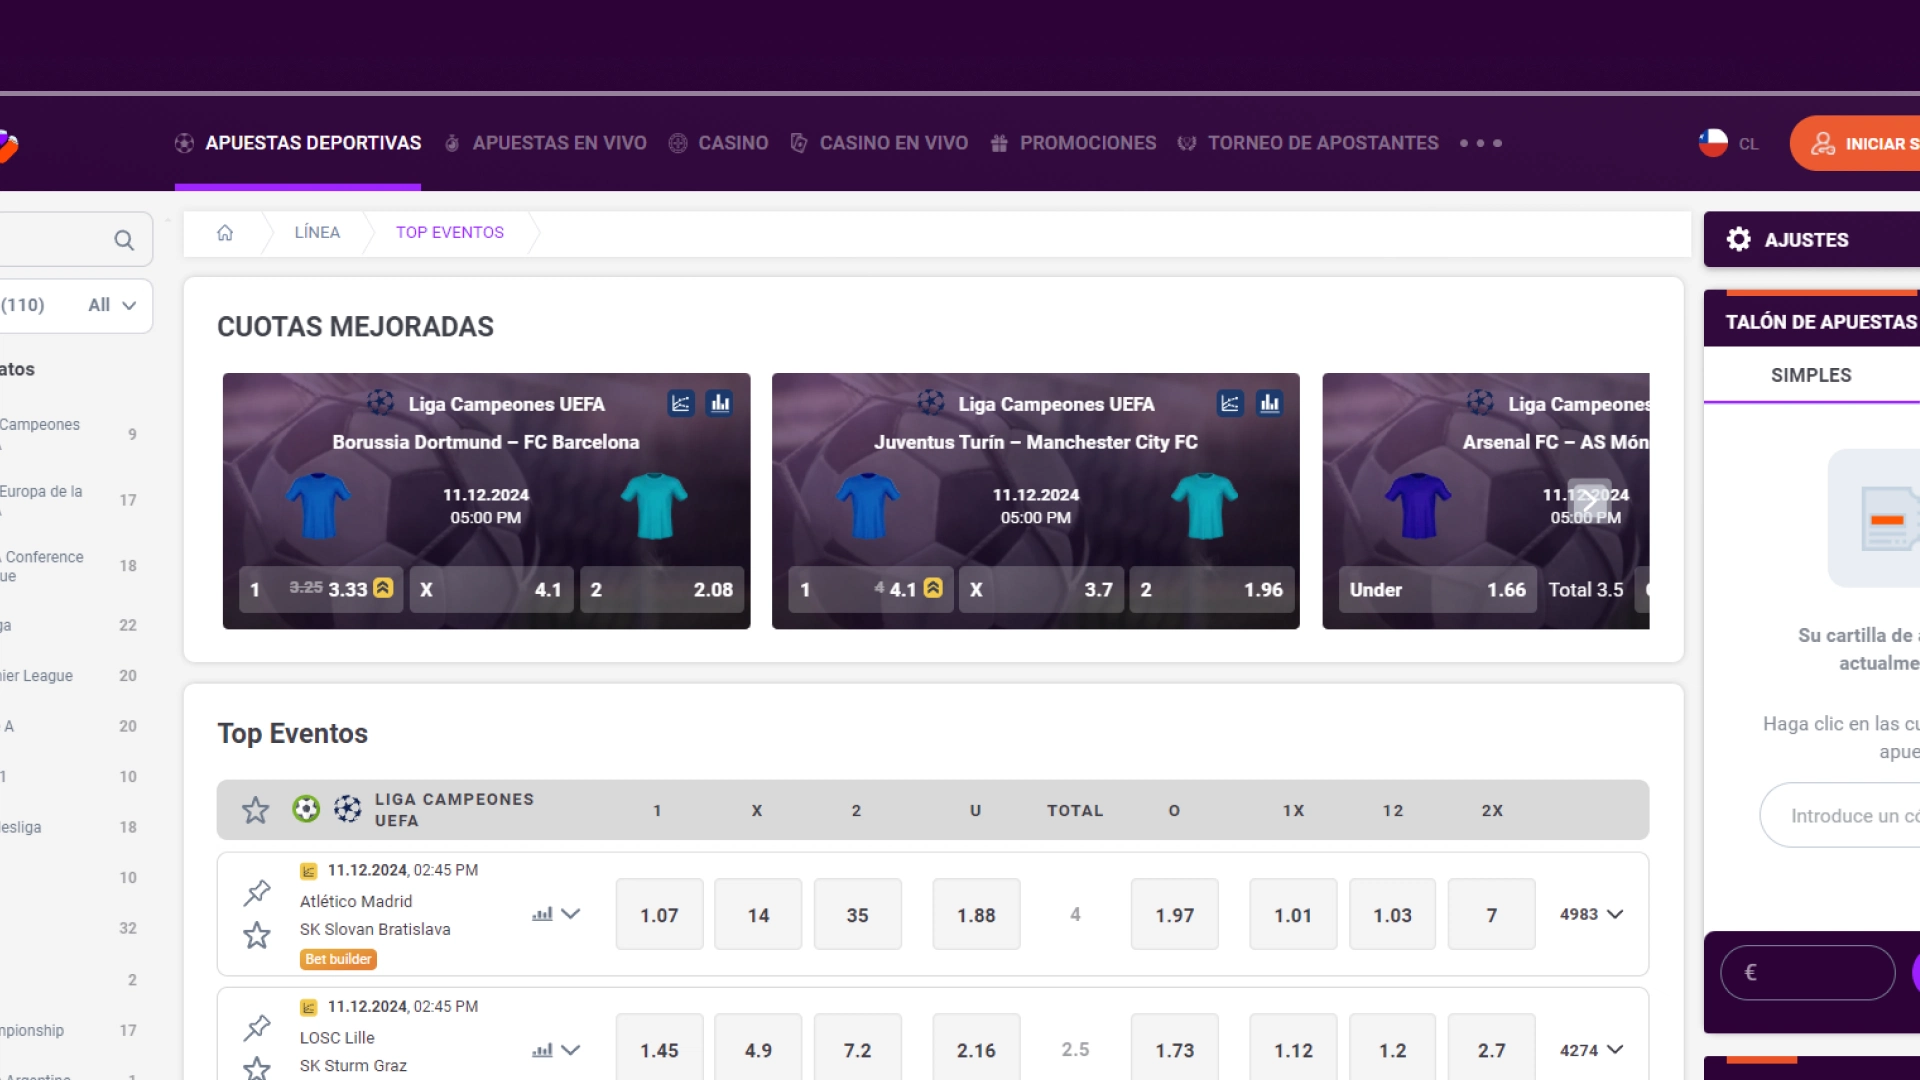
Task: Expand 4983 more markets for Atlético match
Action: pyautogui.click(x=1591, y=914)
